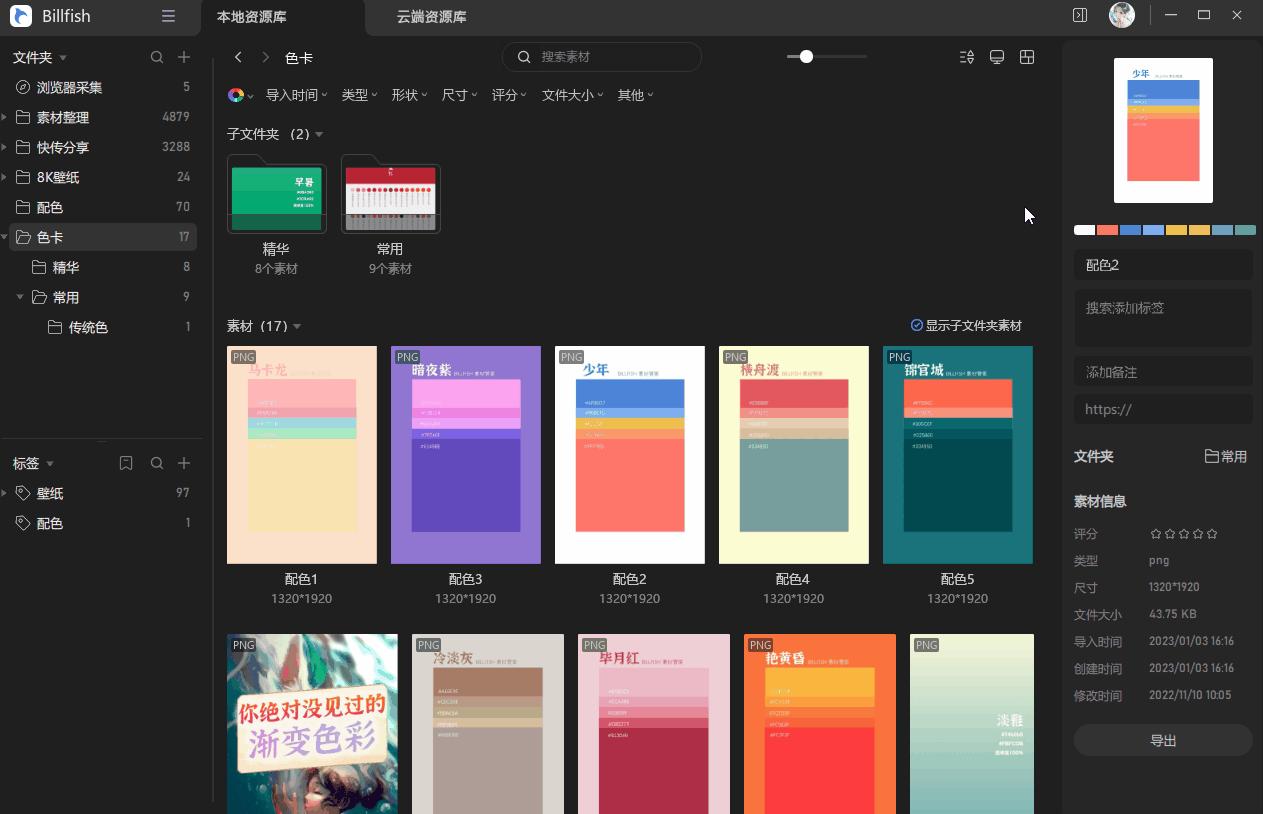1263x814 pixels.
Task: Open the color filter palette icon
Action: (235, 95)
